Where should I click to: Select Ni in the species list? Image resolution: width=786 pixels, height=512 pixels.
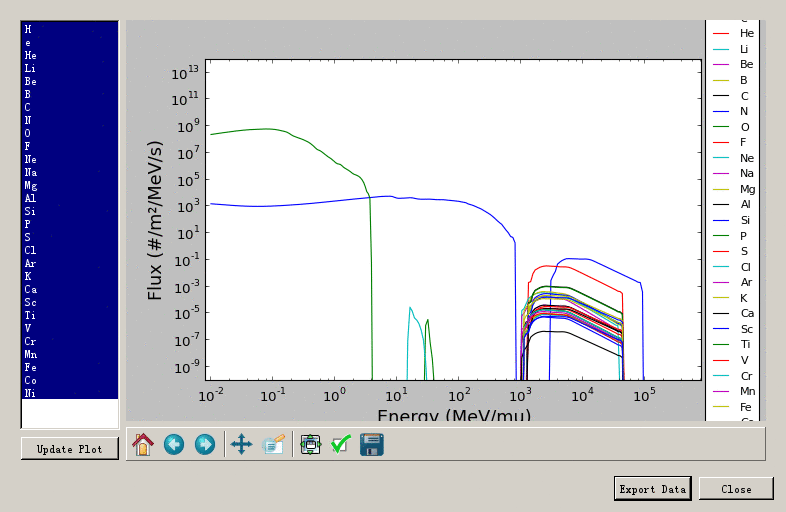point(70,393)
